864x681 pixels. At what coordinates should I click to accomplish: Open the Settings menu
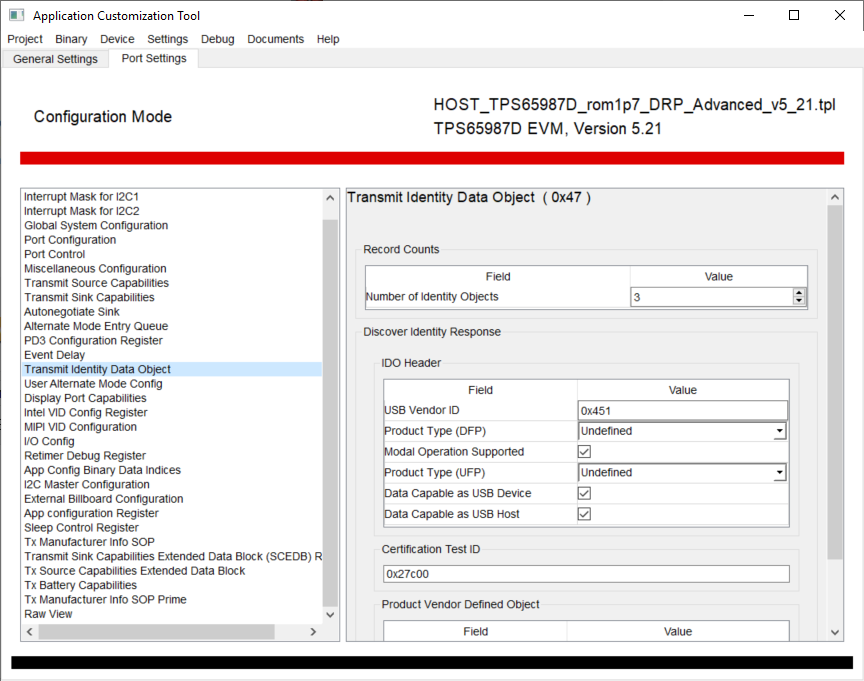(x=168, y=39)
